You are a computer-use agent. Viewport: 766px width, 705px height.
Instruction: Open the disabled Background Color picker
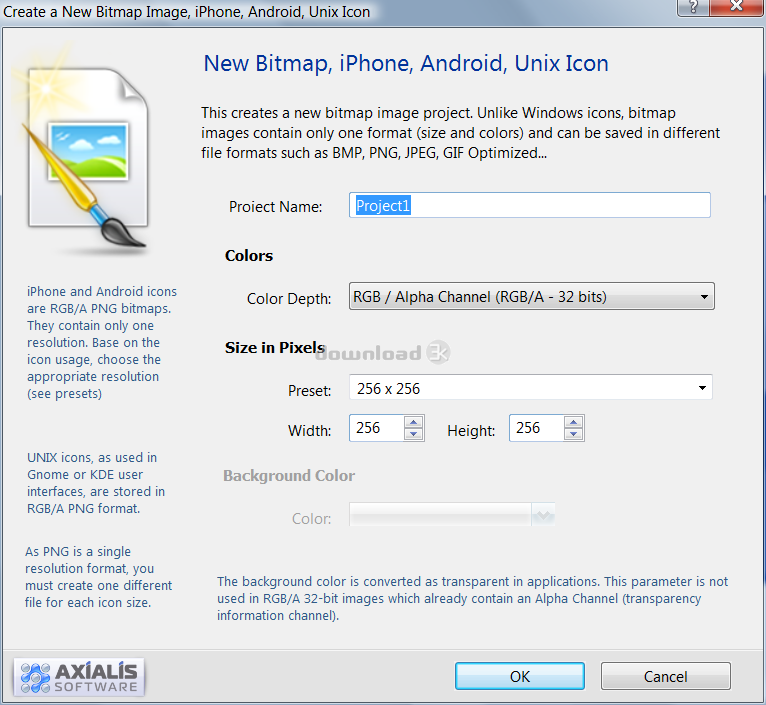[452, 515]
